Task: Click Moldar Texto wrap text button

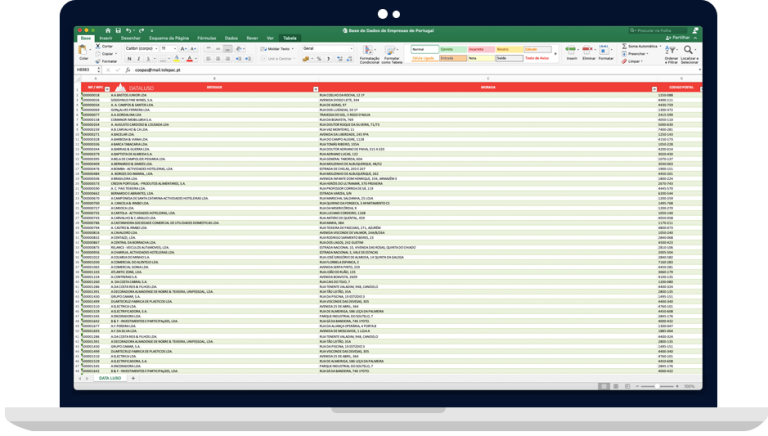Action: (x=277, y=49)
